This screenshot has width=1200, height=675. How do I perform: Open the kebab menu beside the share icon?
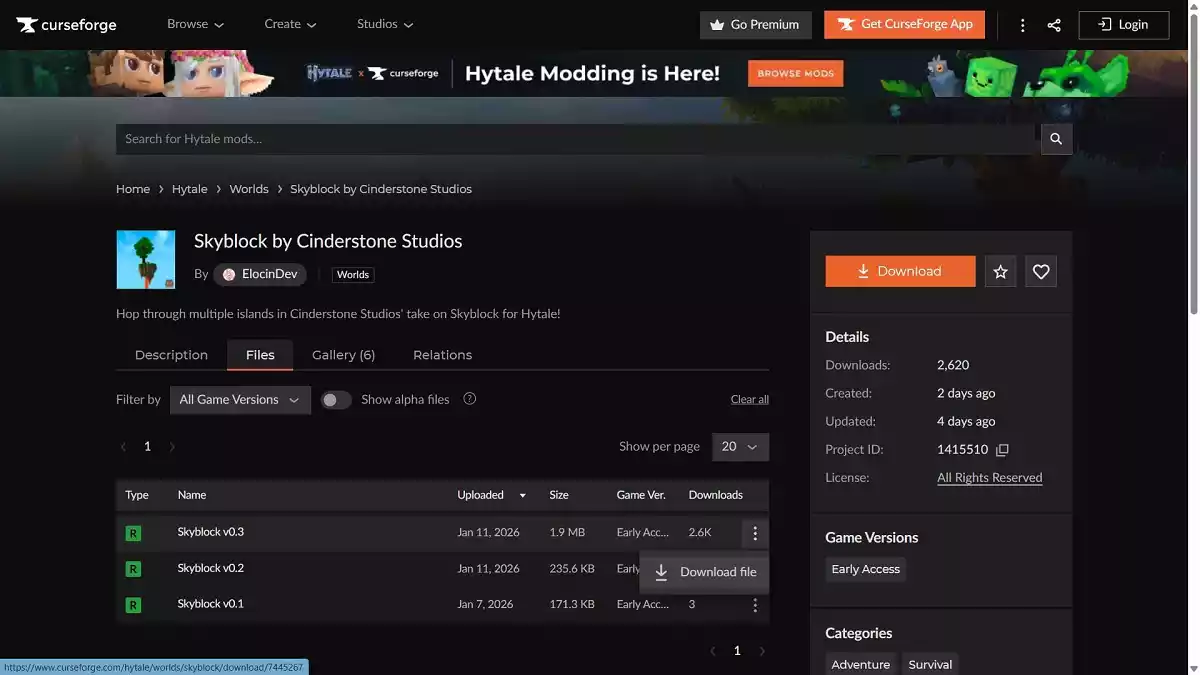1022,24
